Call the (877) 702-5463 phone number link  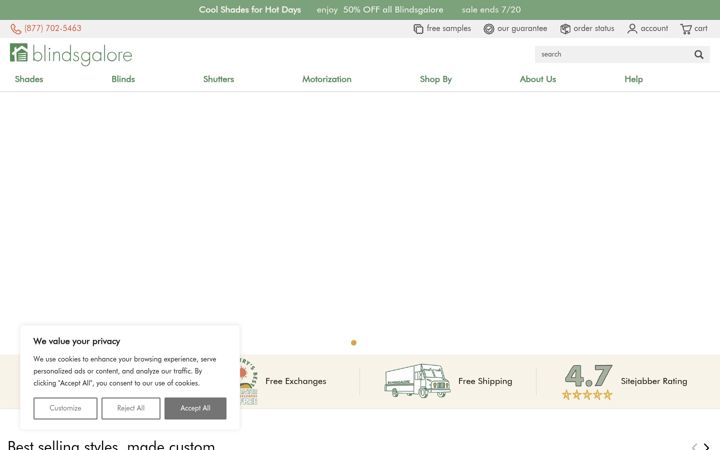tap(53, 28)
